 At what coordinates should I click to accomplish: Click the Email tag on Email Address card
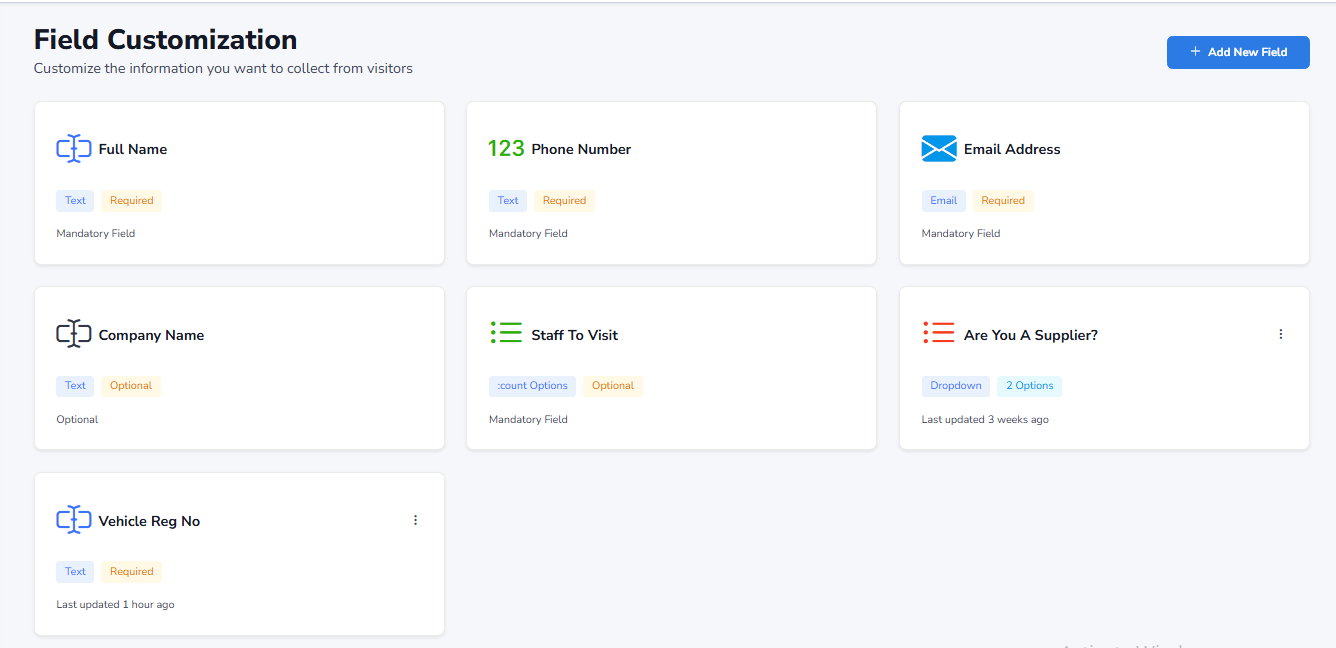click(944, 200)
